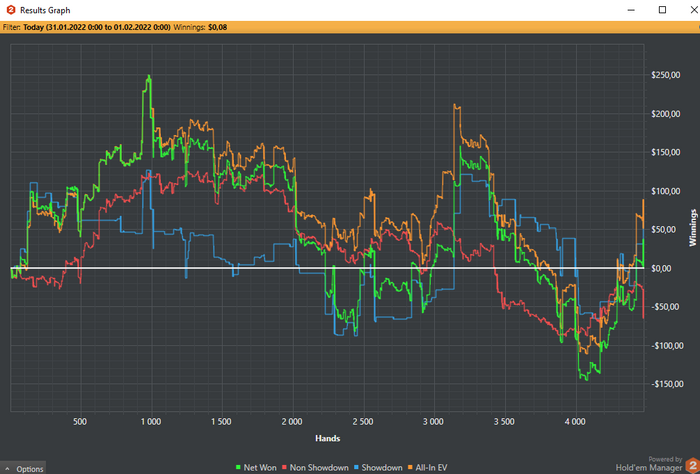Expand the Options panel

click(x=24, y=469)
